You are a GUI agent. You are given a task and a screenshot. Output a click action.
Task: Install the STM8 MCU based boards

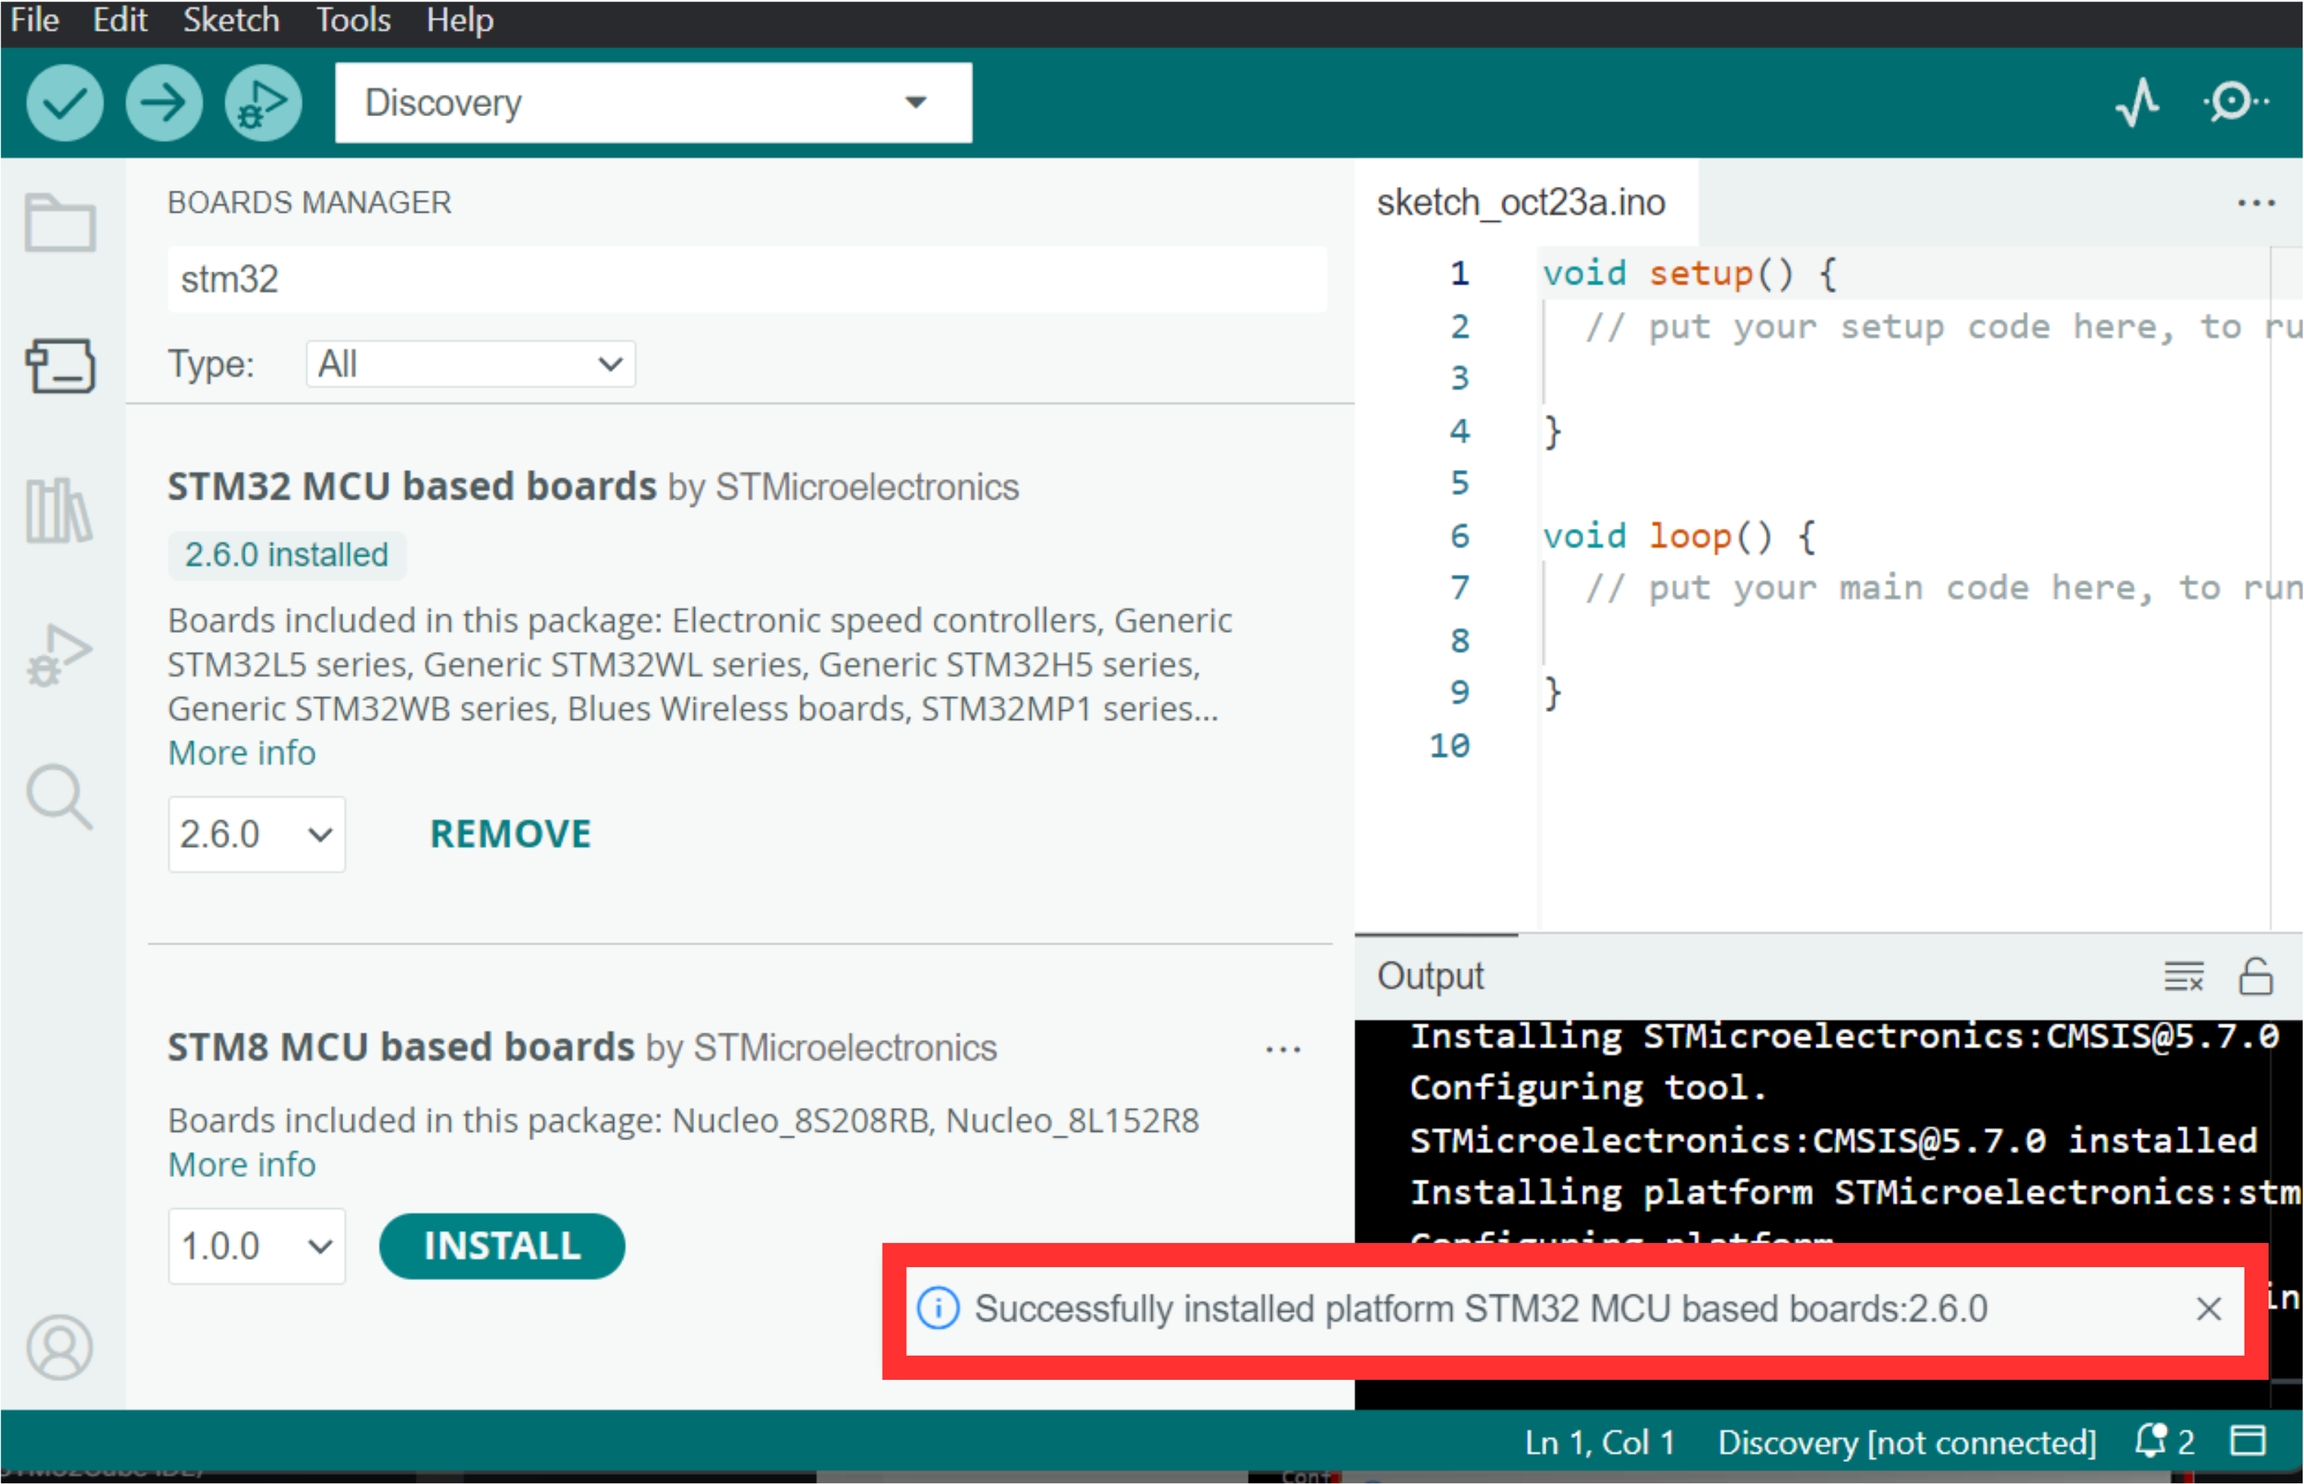(502, 1246)
